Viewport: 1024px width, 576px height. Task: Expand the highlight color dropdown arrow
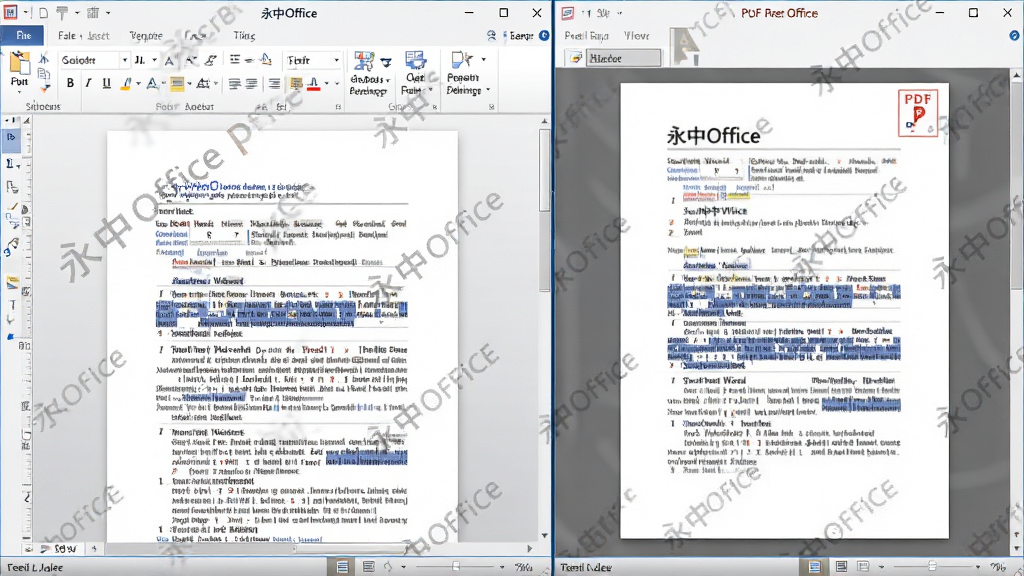click(x=138, y=84)
